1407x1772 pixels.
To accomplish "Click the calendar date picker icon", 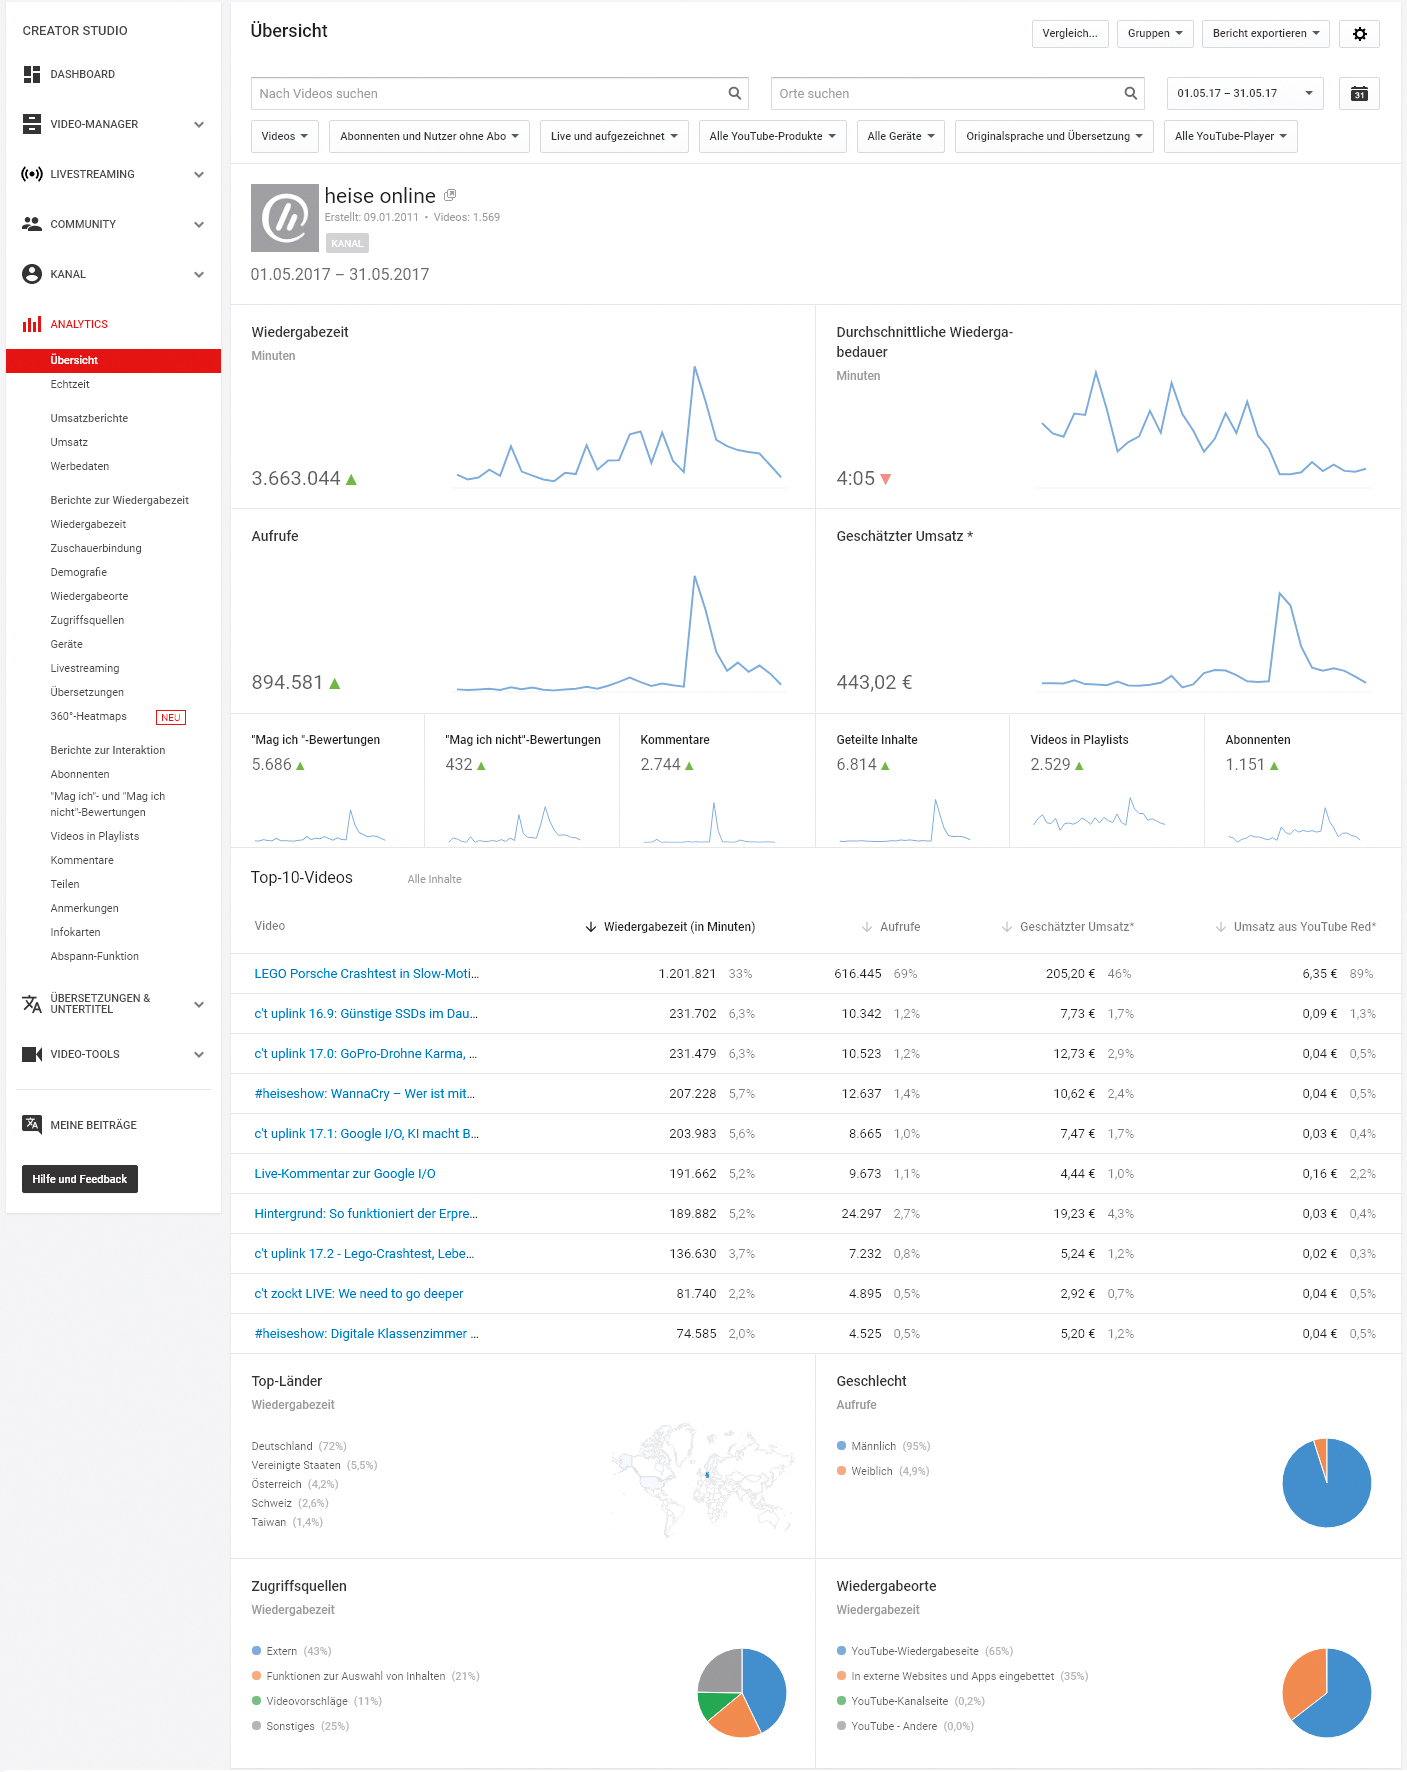I will coord(1359,94).
